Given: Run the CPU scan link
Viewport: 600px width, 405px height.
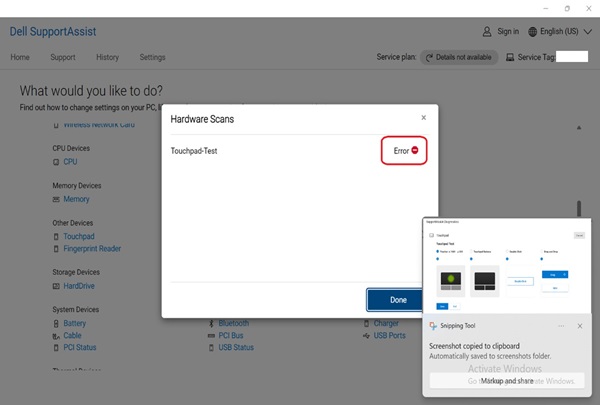Looking at the screenshot, I should pyautogui.click(x=70, y=162).
